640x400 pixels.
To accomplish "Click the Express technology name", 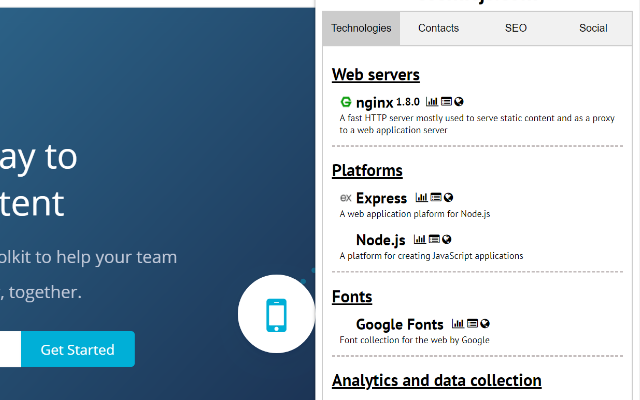I will (x=381, y=198).
